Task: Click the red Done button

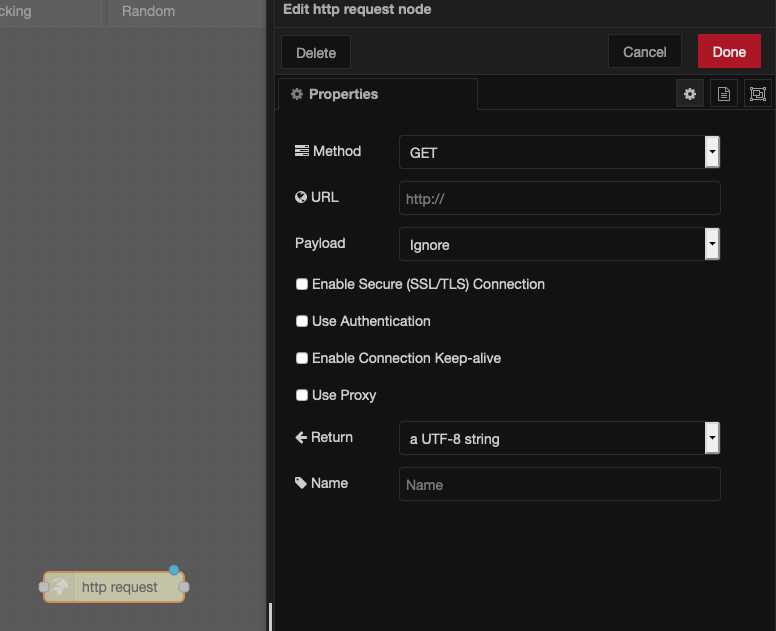Action: (x=729, y=51)
